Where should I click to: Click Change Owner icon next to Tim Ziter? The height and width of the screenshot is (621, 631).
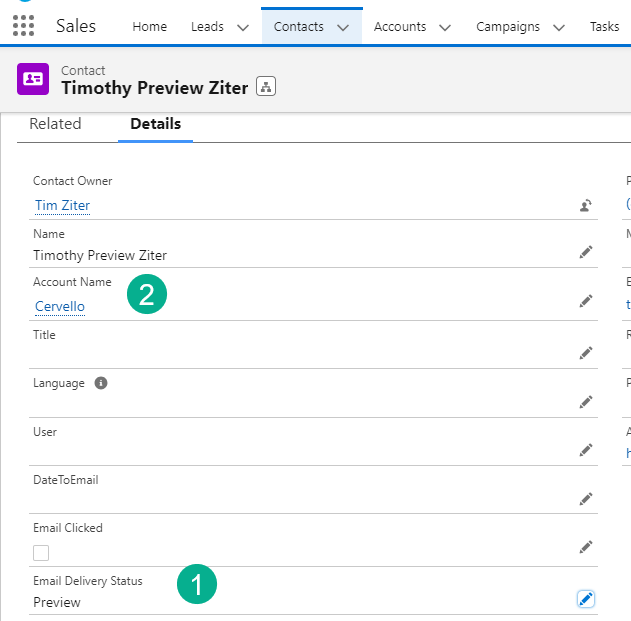coord(585,206)
